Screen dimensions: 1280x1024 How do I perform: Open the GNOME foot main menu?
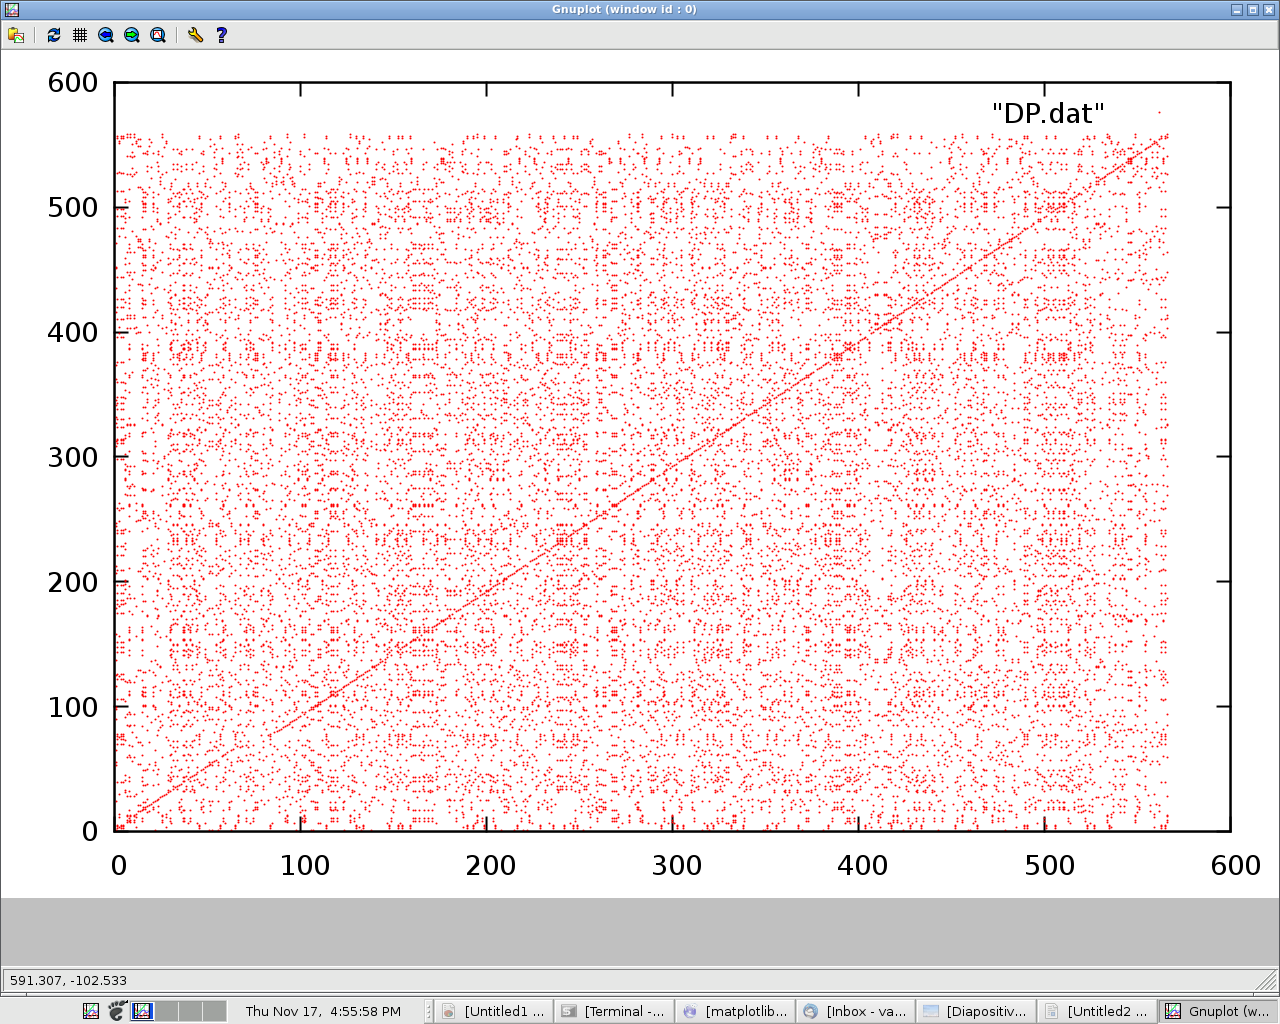click(x=115, y=1011)
